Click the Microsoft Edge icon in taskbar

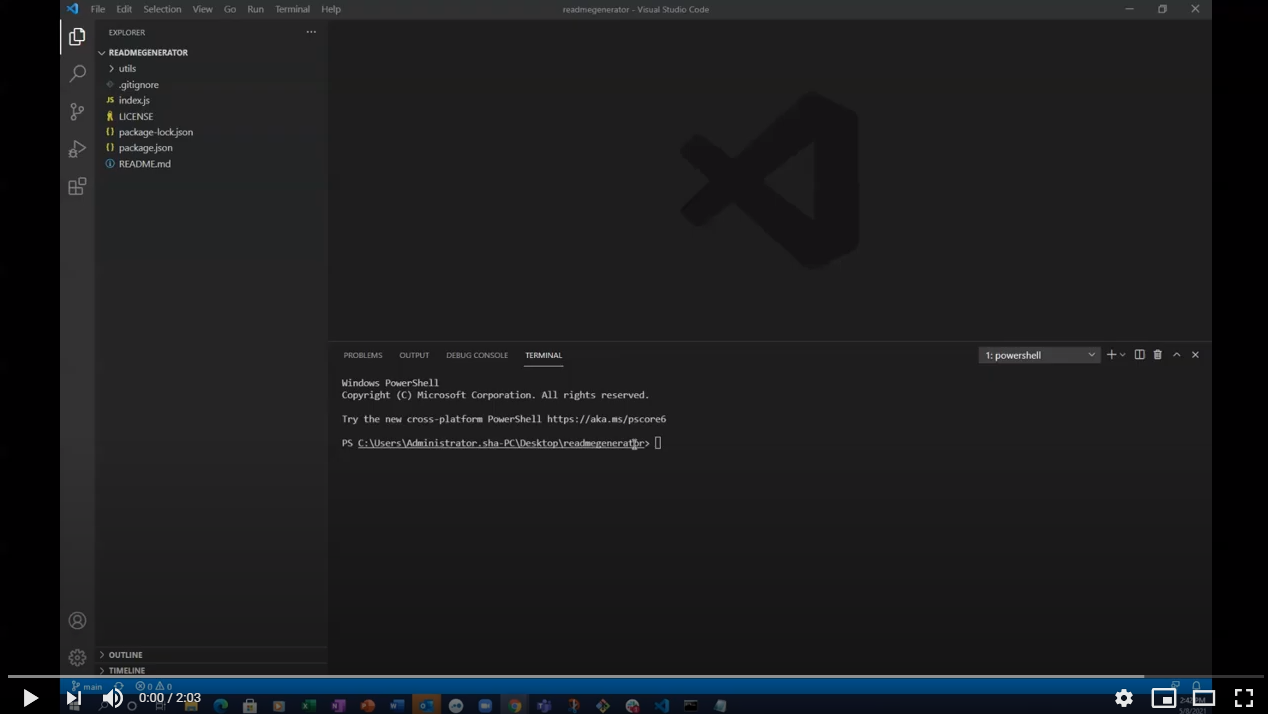pos(221,705)
